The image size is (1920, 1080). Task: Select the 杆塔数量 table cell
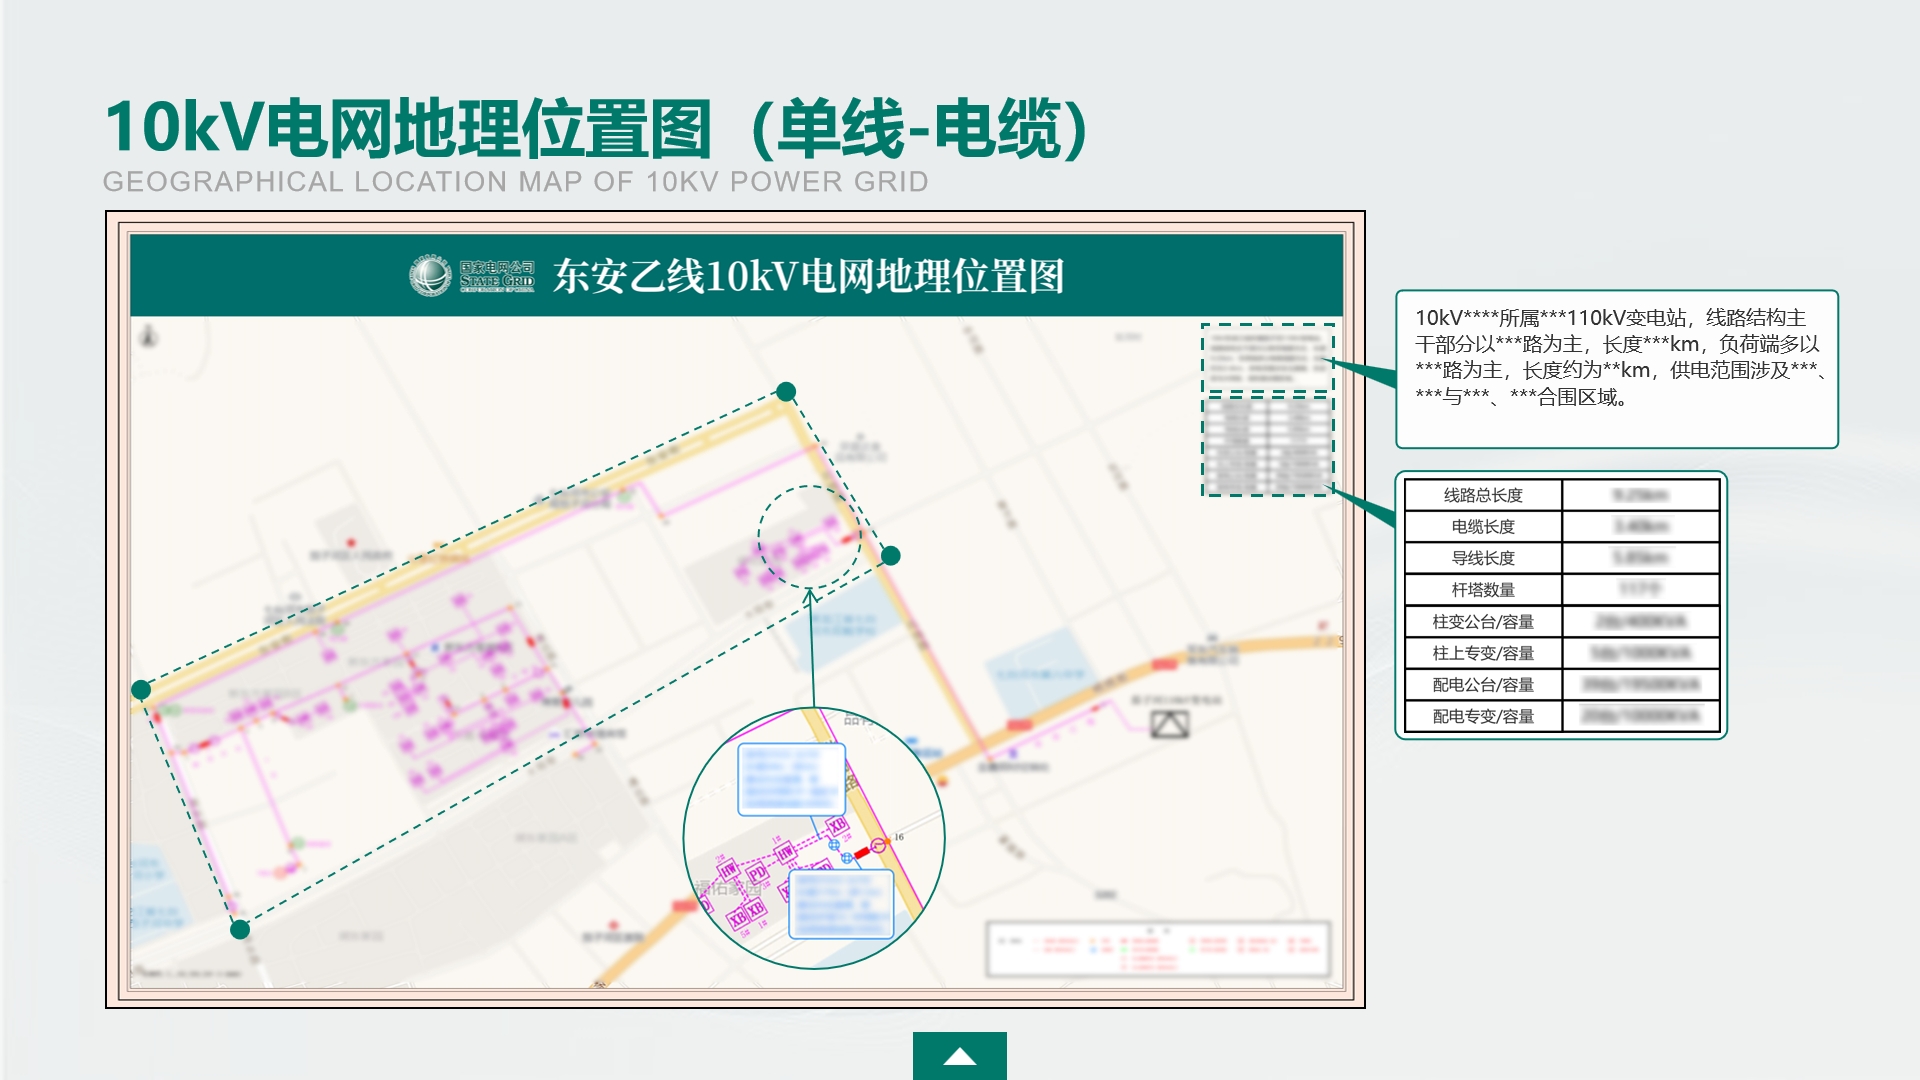(1483, 590)
